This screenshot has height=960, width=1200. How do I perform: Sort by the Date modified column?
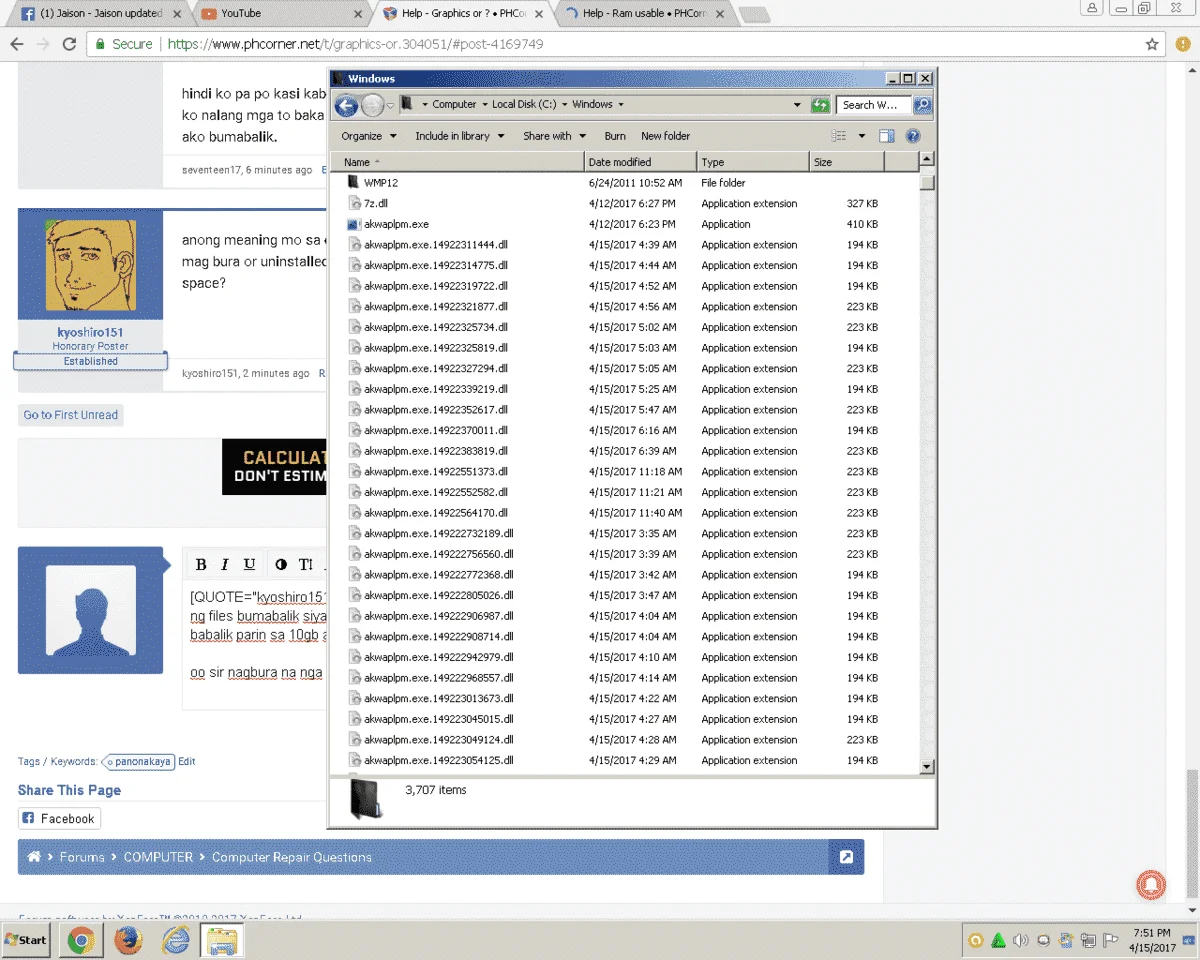pyautogui.click(x=640, y=162)
